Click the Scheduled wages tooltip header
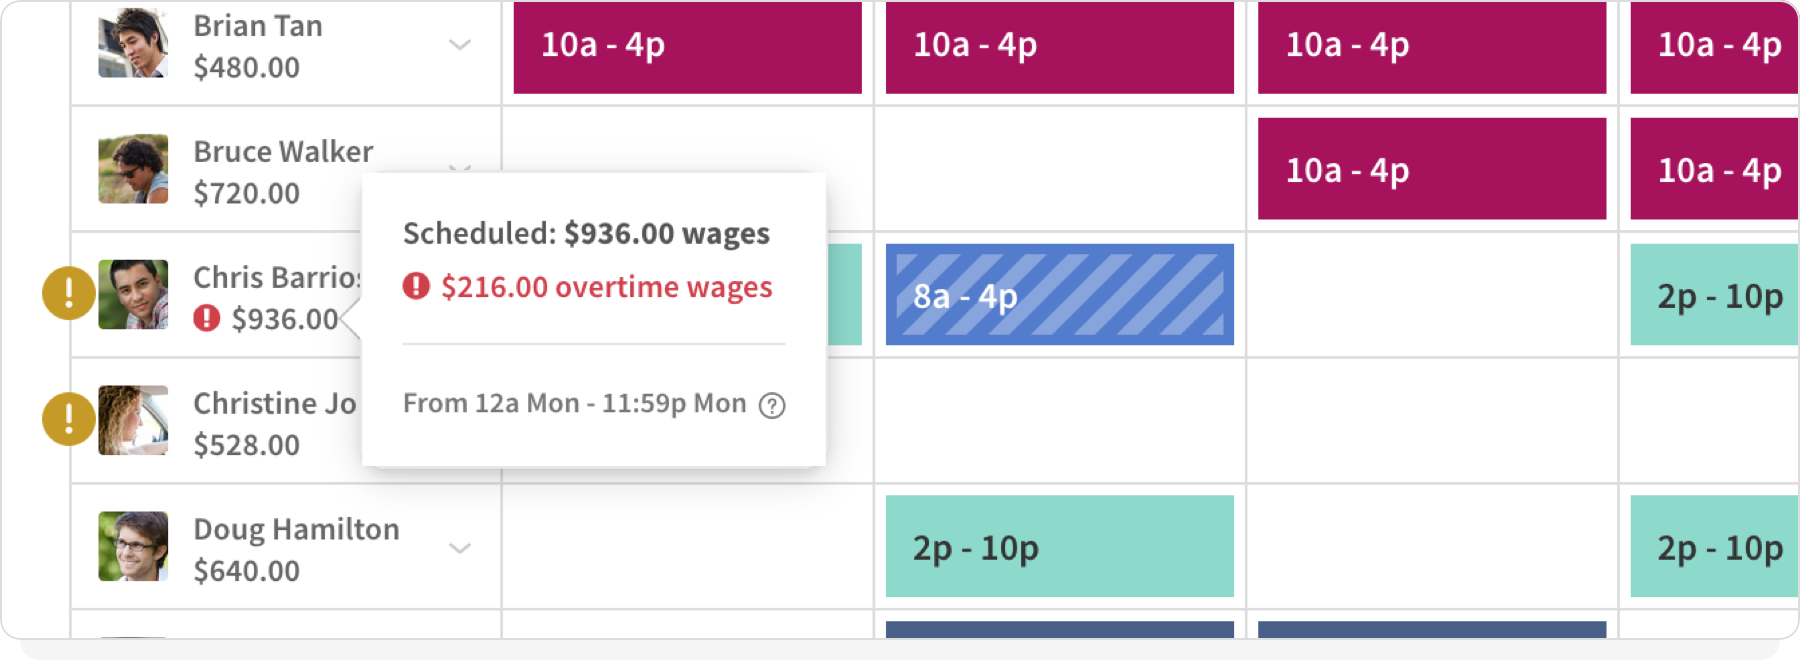The height and width of the screenshot is (660, 1800). point(586,233)
